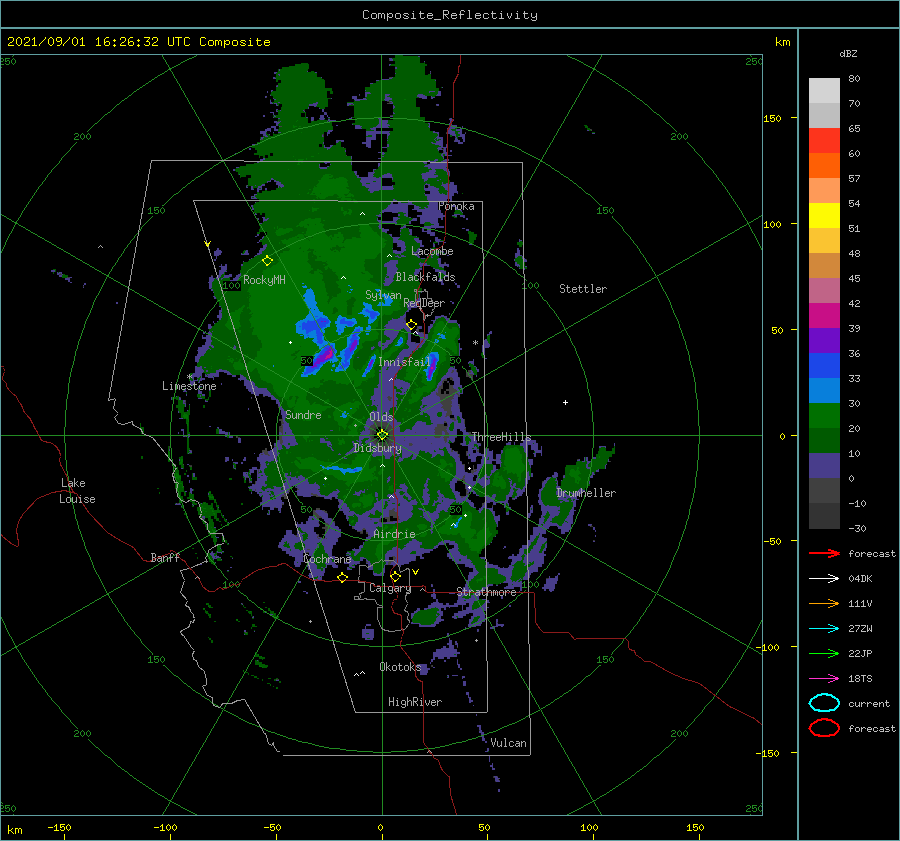Select the yellow 54 dBZ color swatch
This screenshot has width=900, height=841.
(824, 215)
